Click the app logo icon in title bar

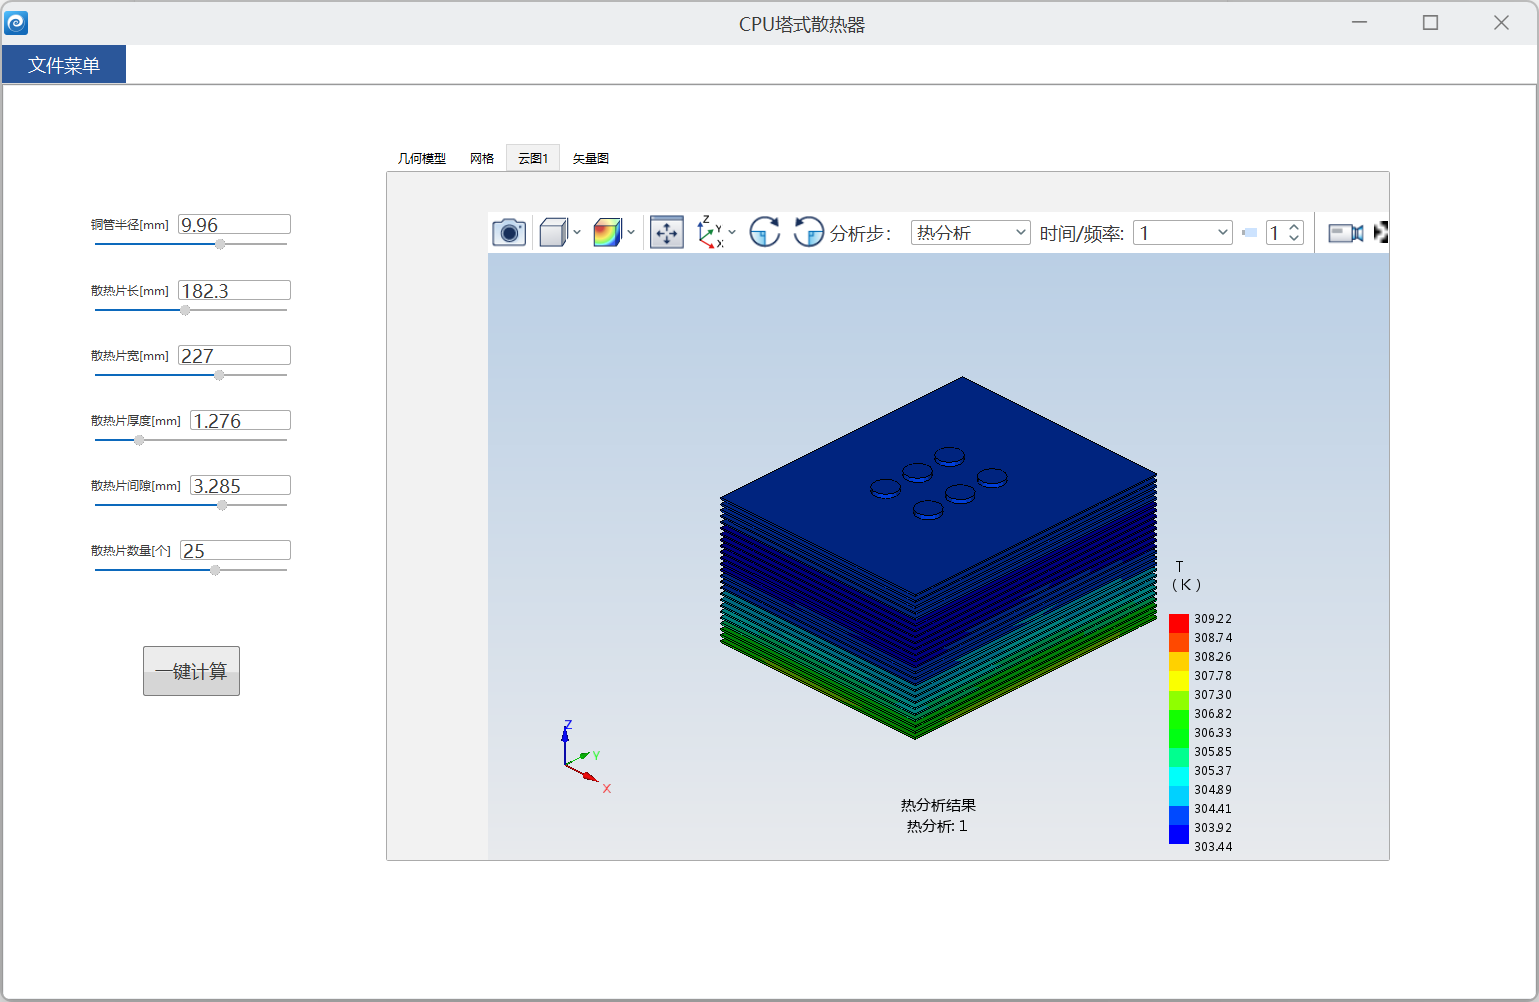[16, 22]
